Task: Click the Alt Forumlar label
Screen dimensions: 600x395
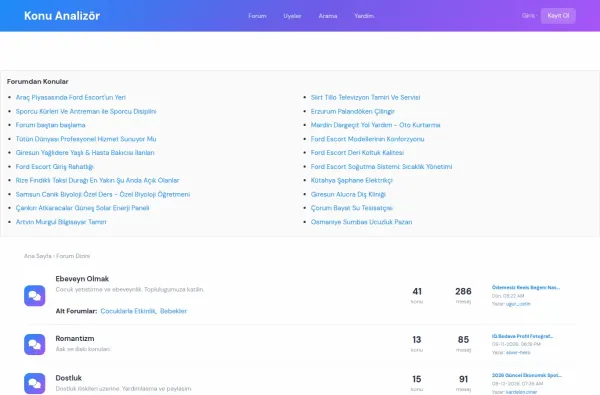Action: (x=76, y=311)
